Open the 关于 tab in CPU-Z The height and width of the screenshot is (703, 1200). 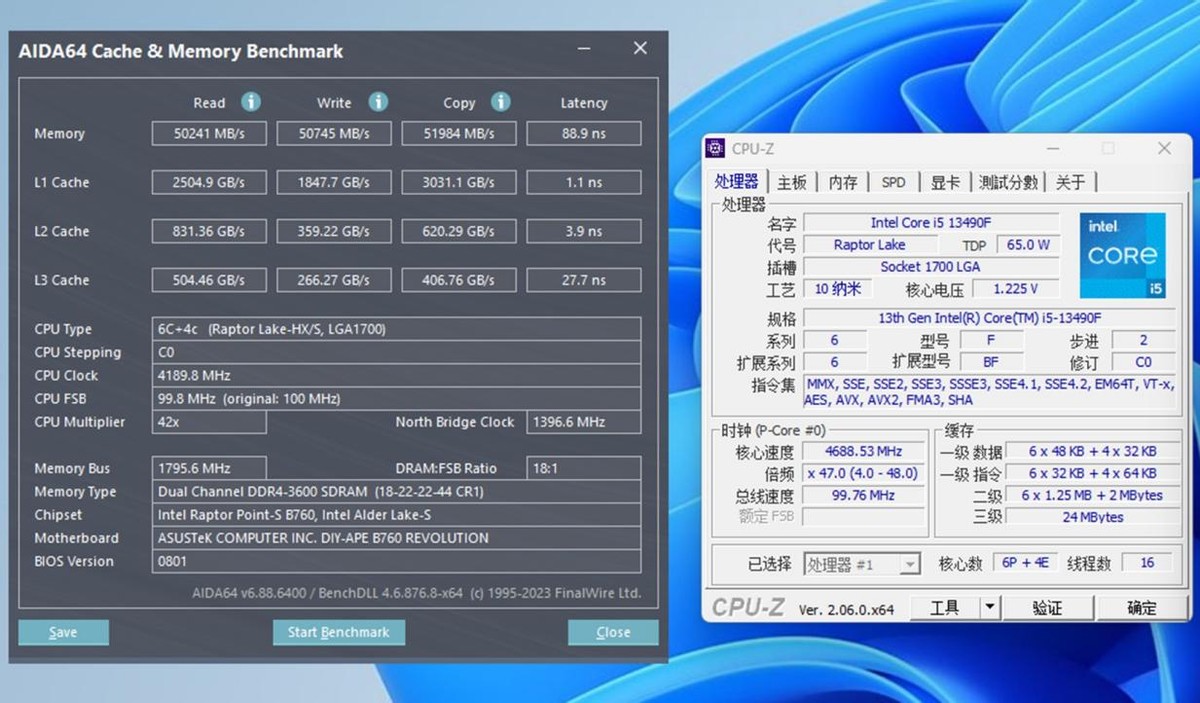pos(1071,181)
